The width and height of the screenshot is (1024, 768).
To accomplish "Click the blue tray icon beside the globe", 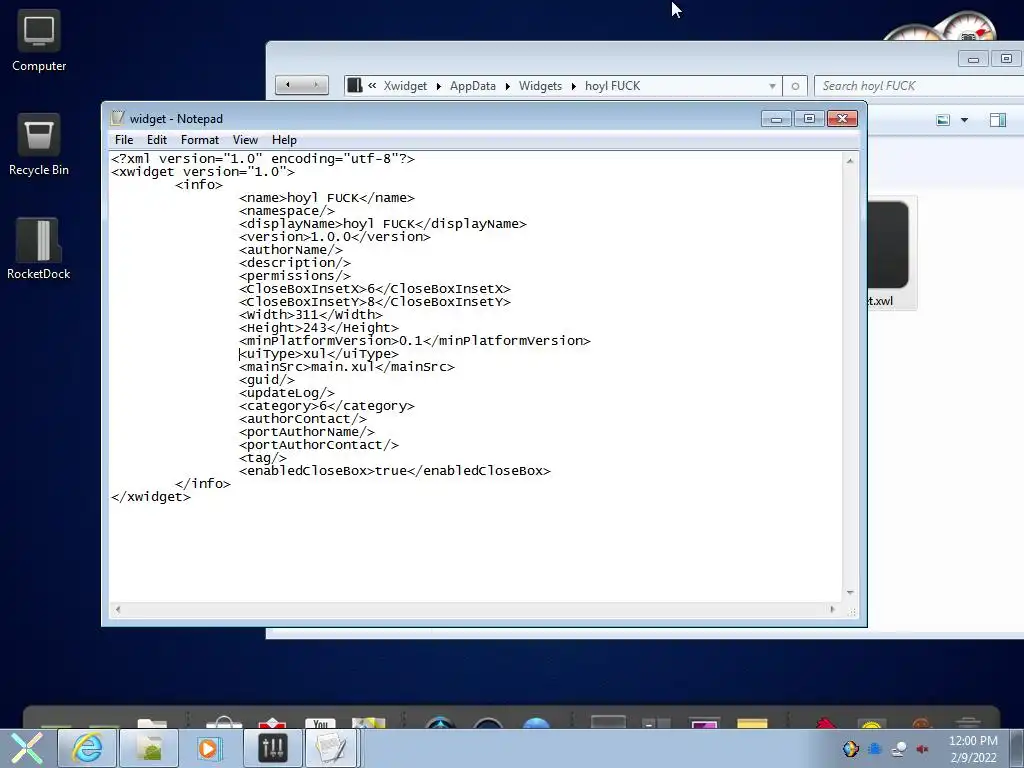I will coord(875,749).
